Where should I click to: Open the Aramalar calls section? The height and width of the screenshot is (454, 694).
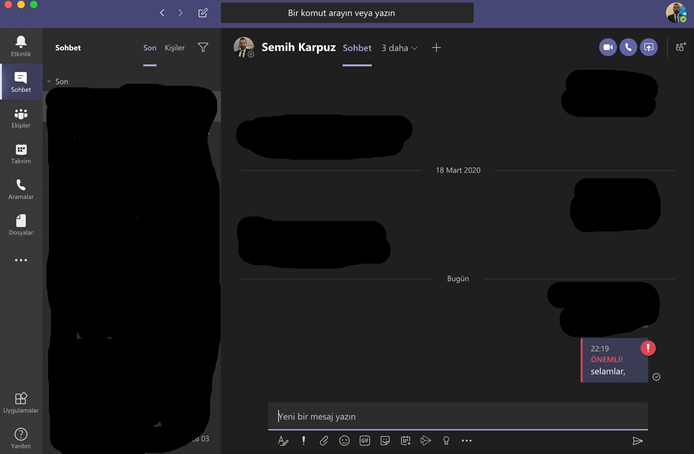[x=21, y=189]
